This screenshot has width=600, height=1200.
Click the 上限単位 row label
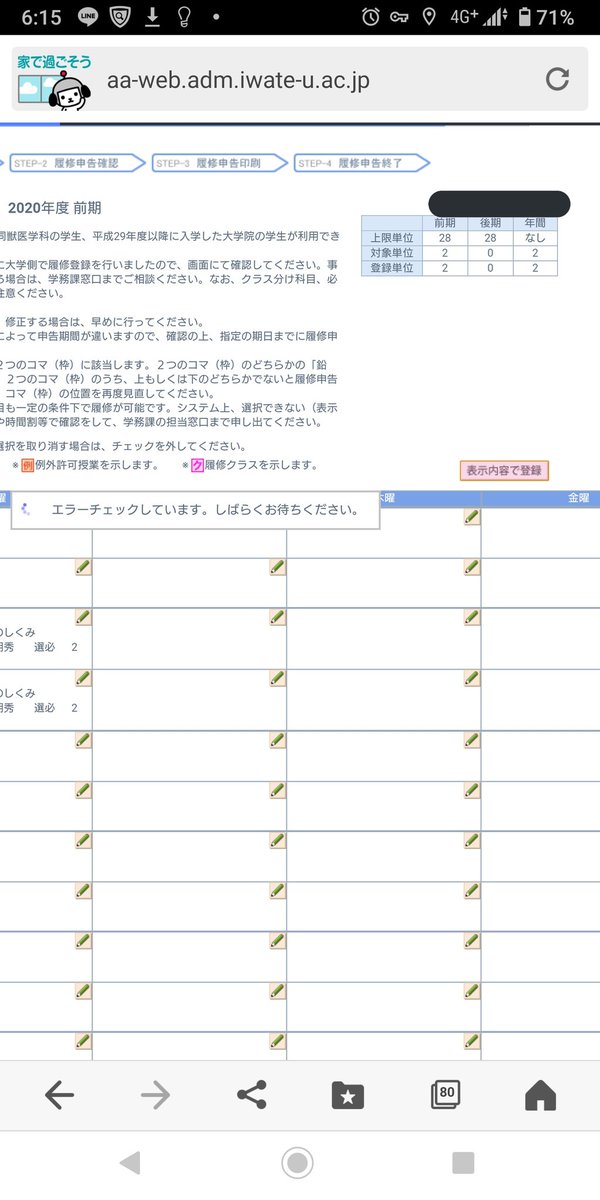[x=390, y=238]
